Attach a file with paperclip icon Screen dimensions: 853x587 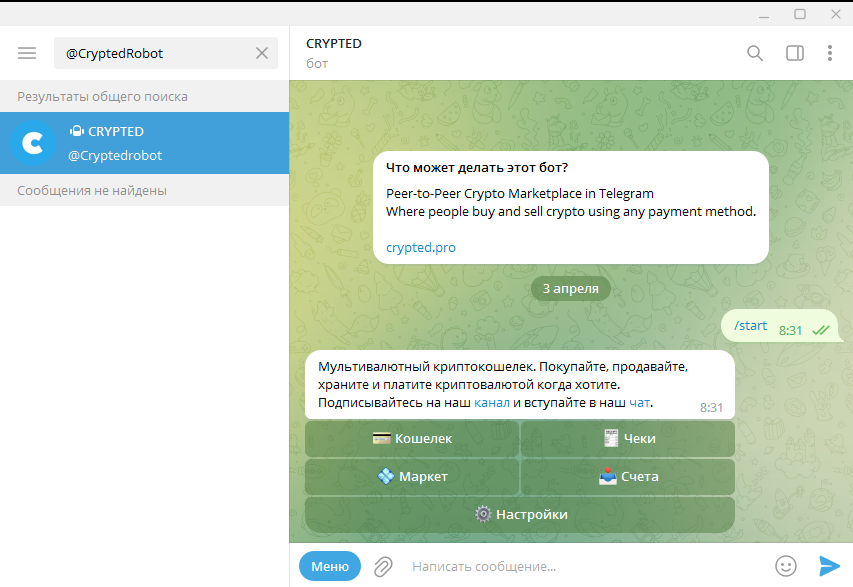[383, 566]
